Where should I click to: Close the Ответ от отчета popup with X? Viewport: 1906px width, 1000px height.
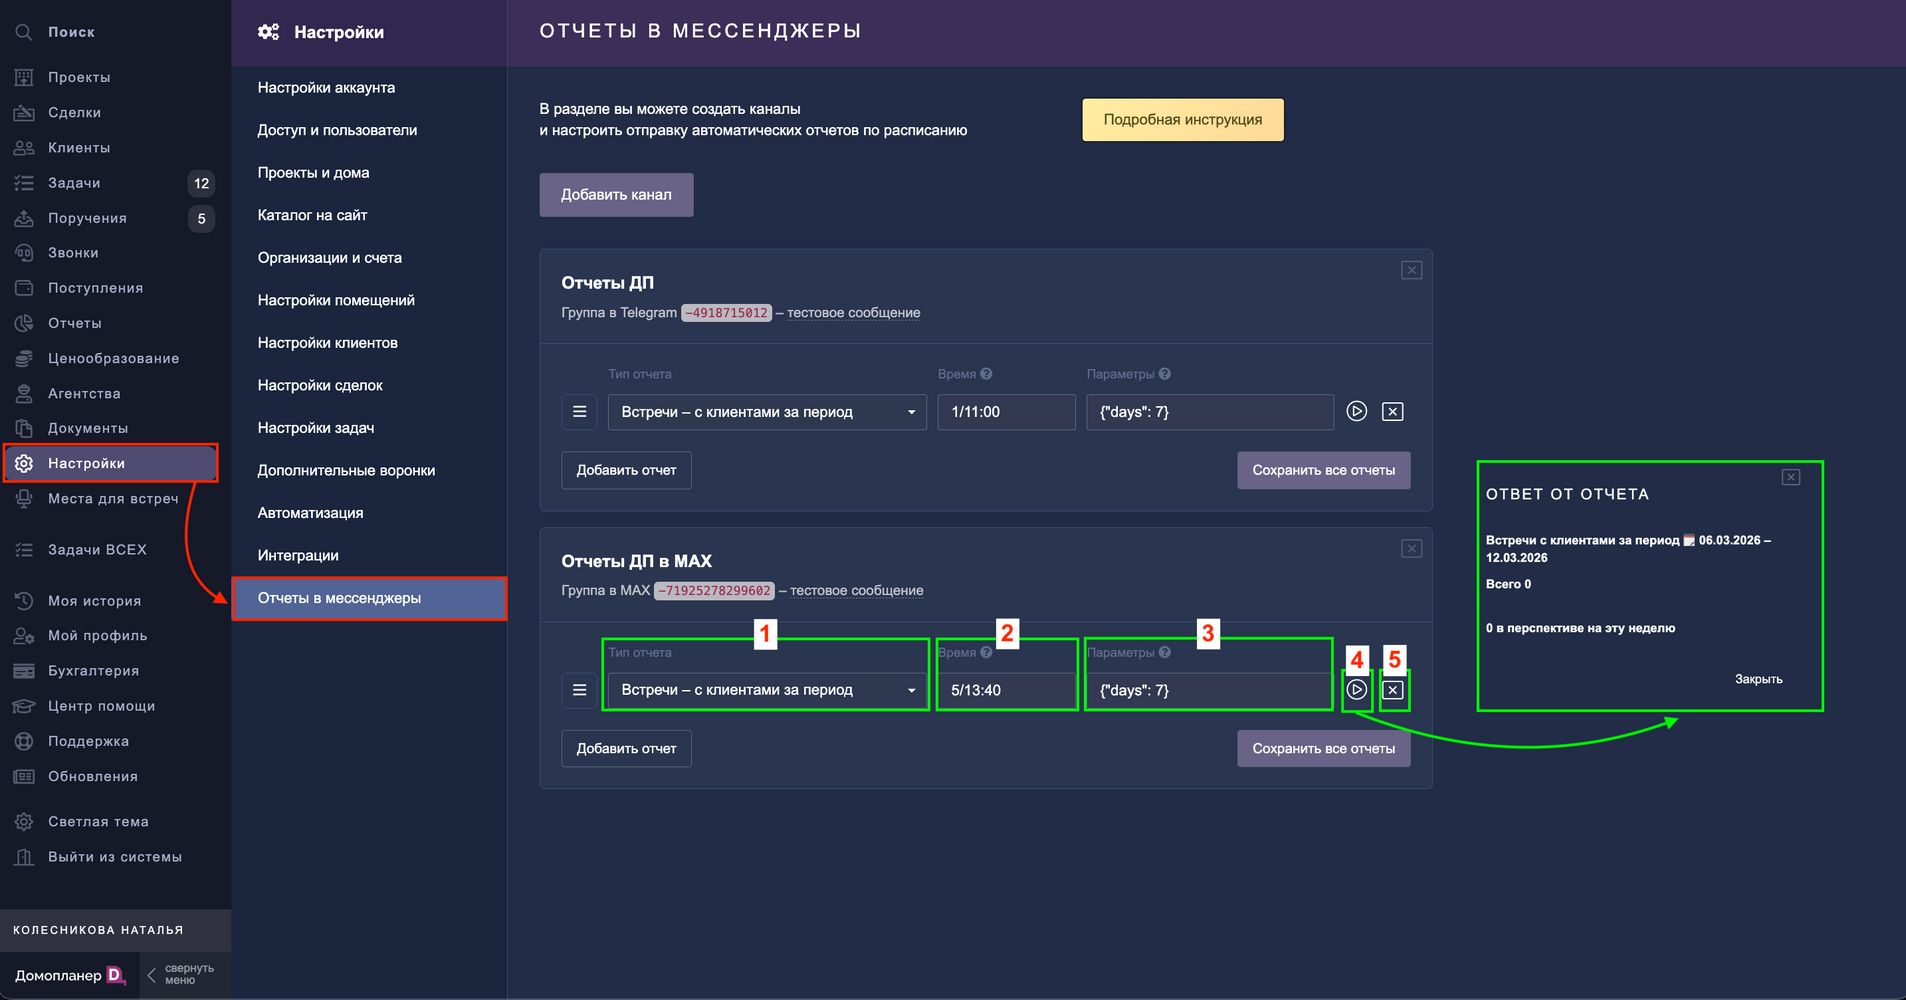(1791, 477)
